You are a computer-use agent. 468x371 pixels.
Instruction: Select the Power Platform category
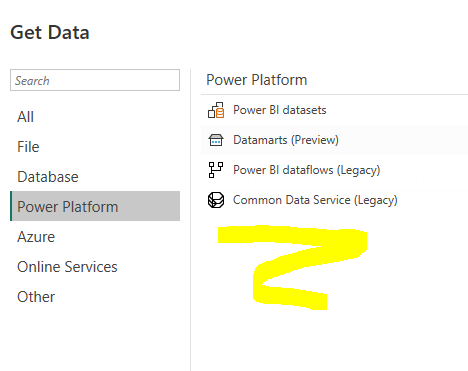point(95,206)
